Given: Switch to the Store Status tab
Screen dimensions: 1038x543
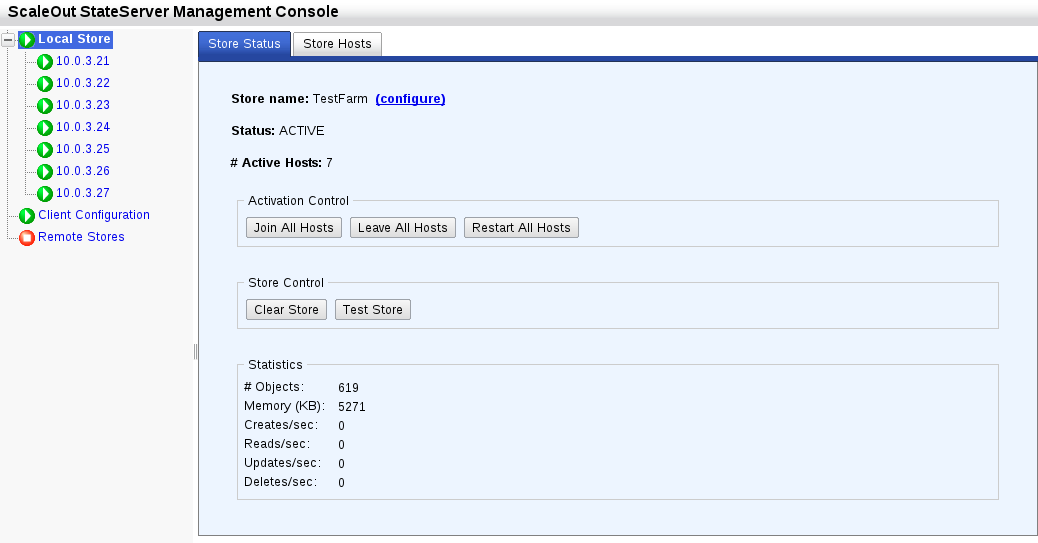Looking at the screenshot, I should click(x=244, y=44).
